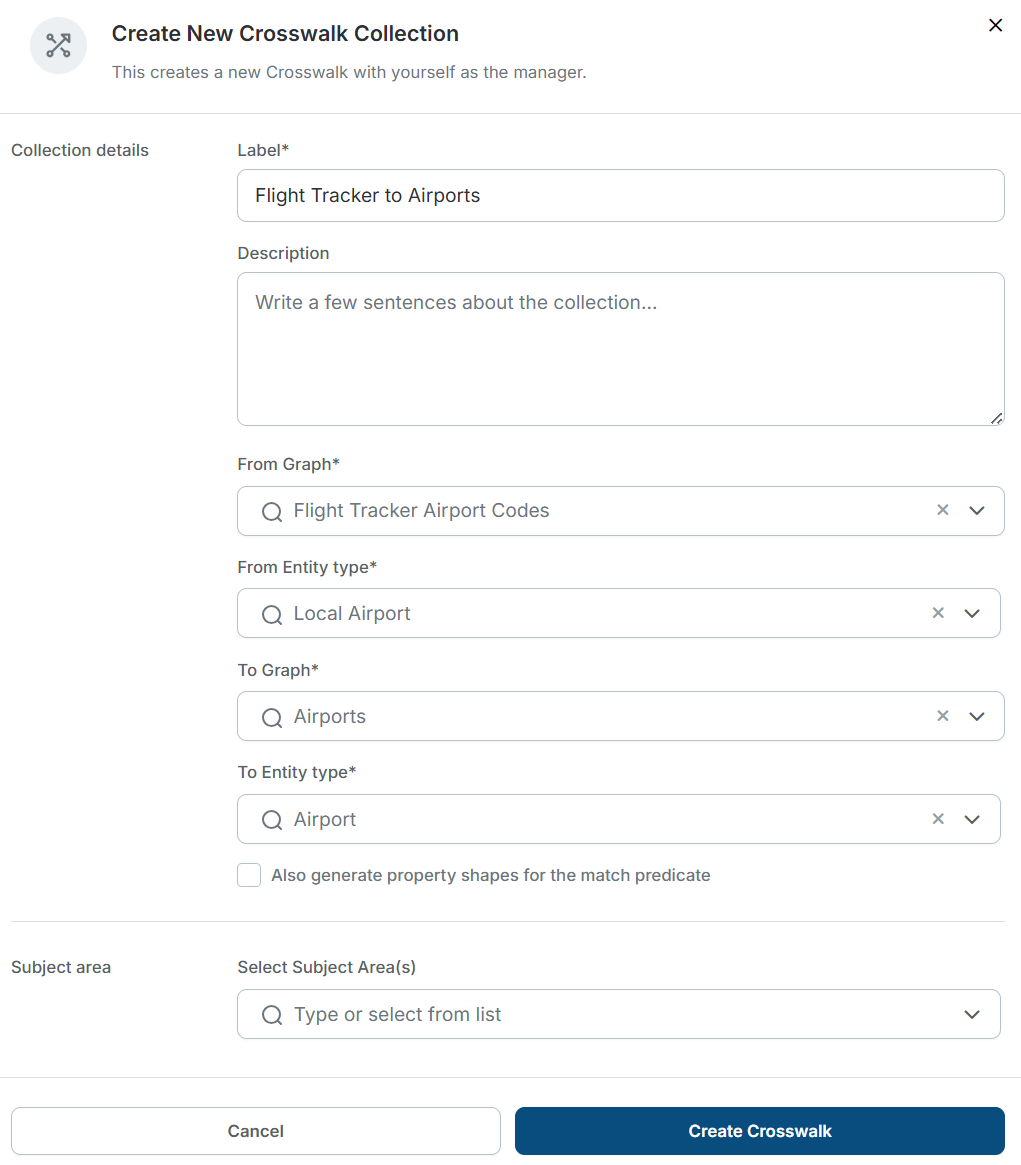Click the search icon in the From Graph field

[x=271, y=511]
